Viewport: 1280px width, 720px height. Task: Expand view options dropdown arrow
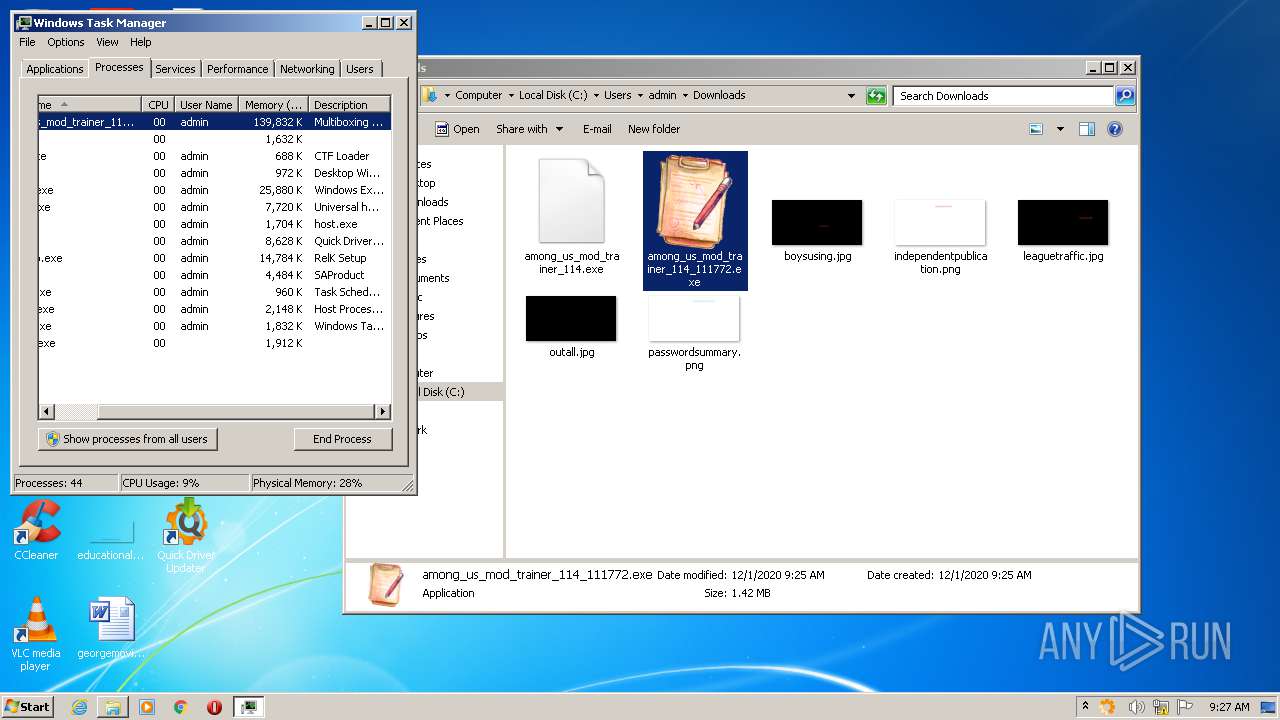(1060, 129)
